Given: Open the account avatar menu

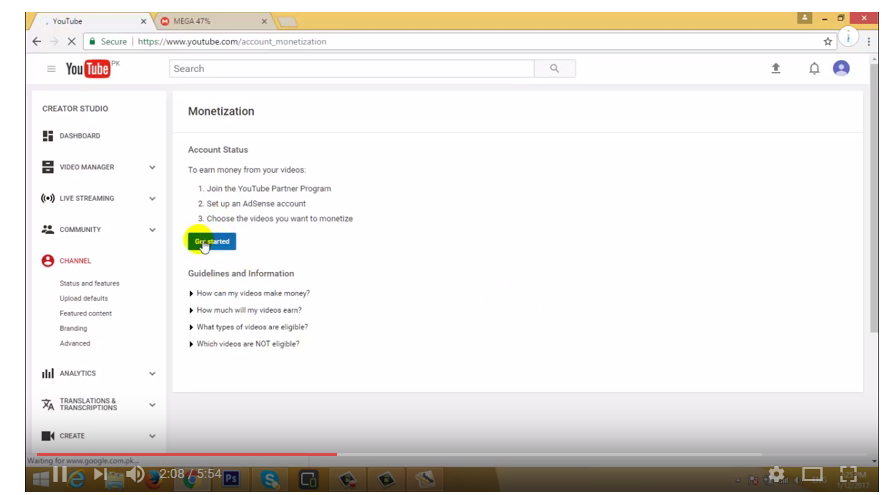Looking at the screenshot, I should pyautogui.click(x=841, y=68).
